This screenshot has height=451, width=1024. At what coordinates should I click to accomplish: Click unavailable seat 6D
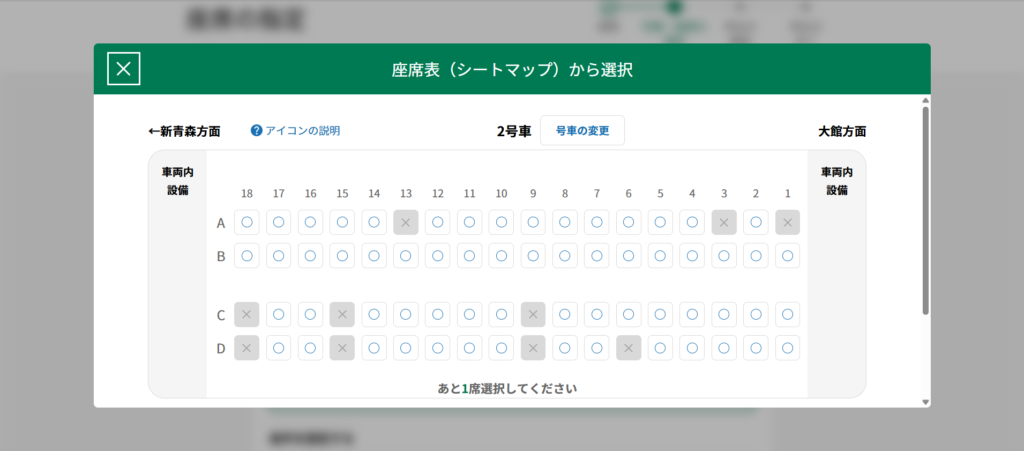click(x=628, y=348)
